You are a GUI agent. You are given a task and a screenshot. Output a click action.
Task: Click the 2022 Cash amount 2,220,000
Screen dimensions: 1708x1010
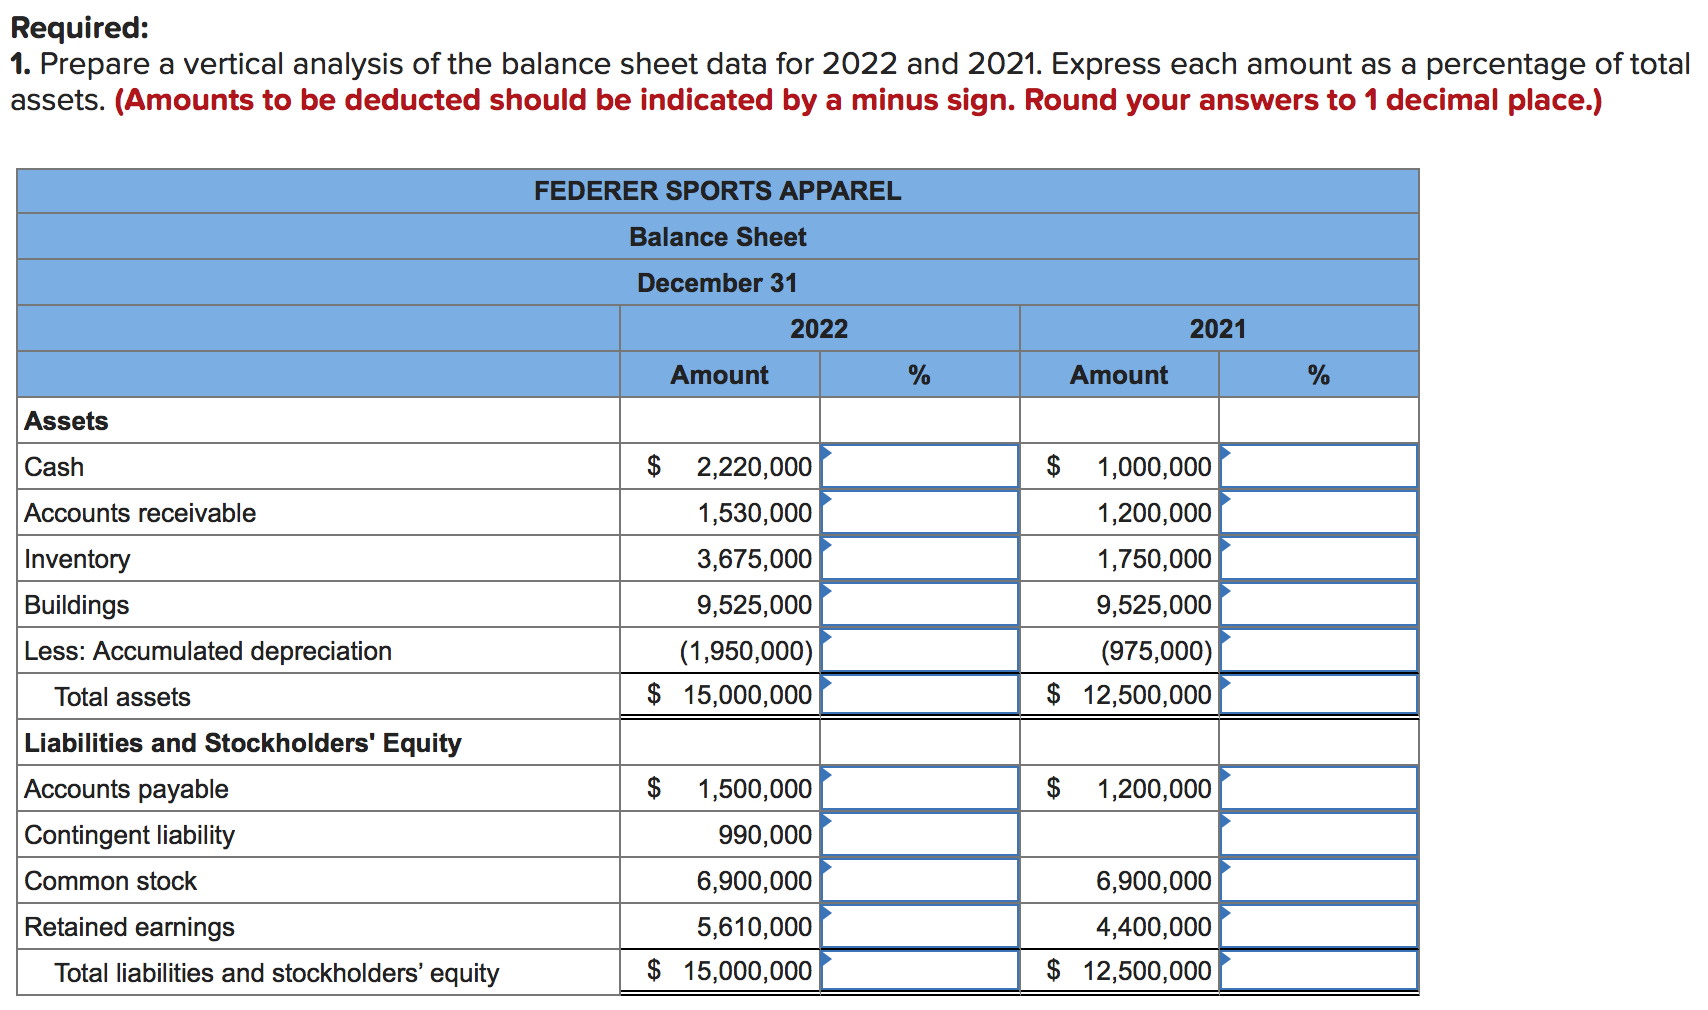754,467
